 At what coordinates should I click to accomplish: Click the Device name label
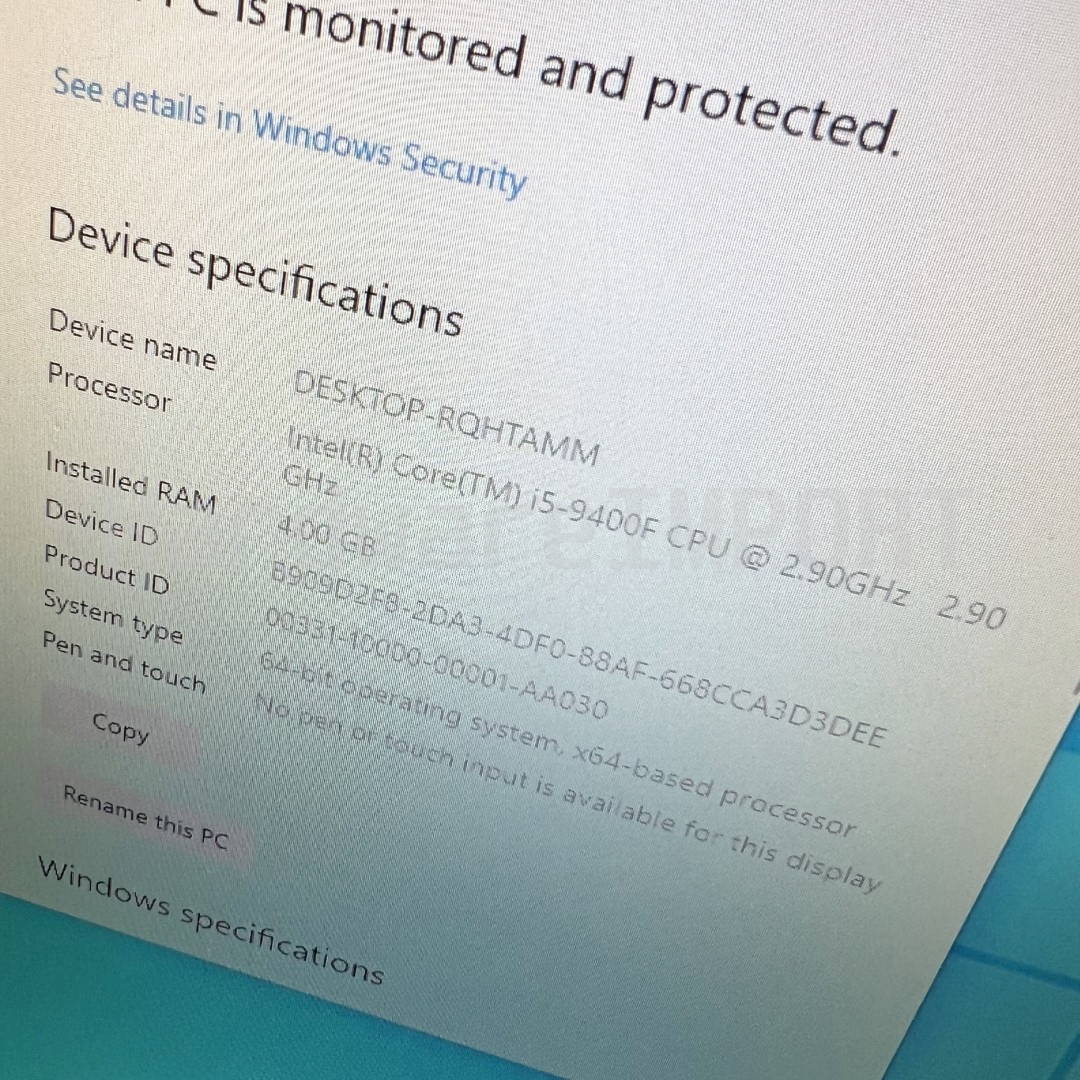(x=132, y=339)
